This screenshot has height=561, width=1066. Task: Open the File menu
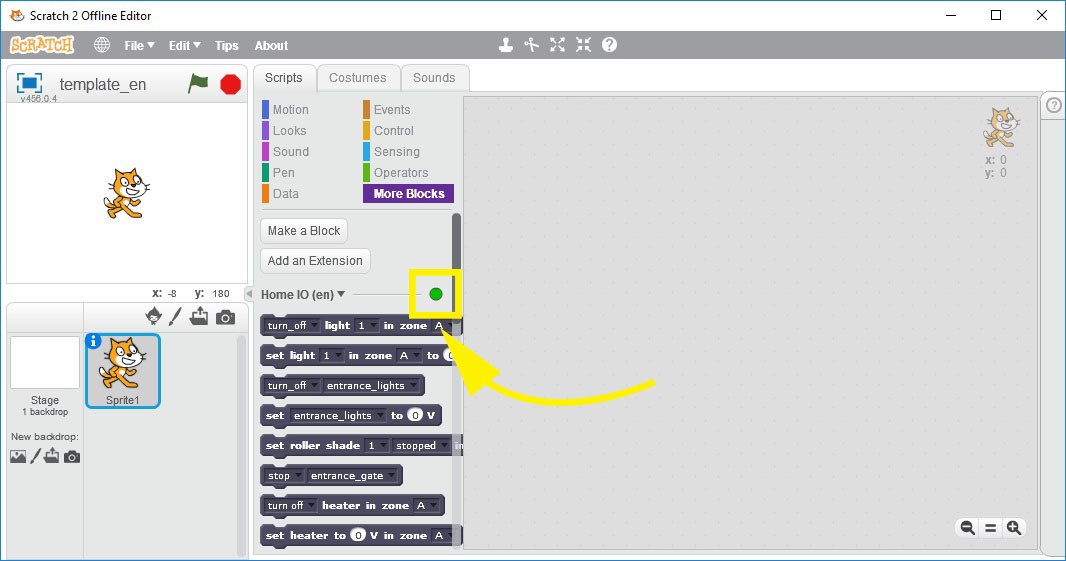pos(139,45)
